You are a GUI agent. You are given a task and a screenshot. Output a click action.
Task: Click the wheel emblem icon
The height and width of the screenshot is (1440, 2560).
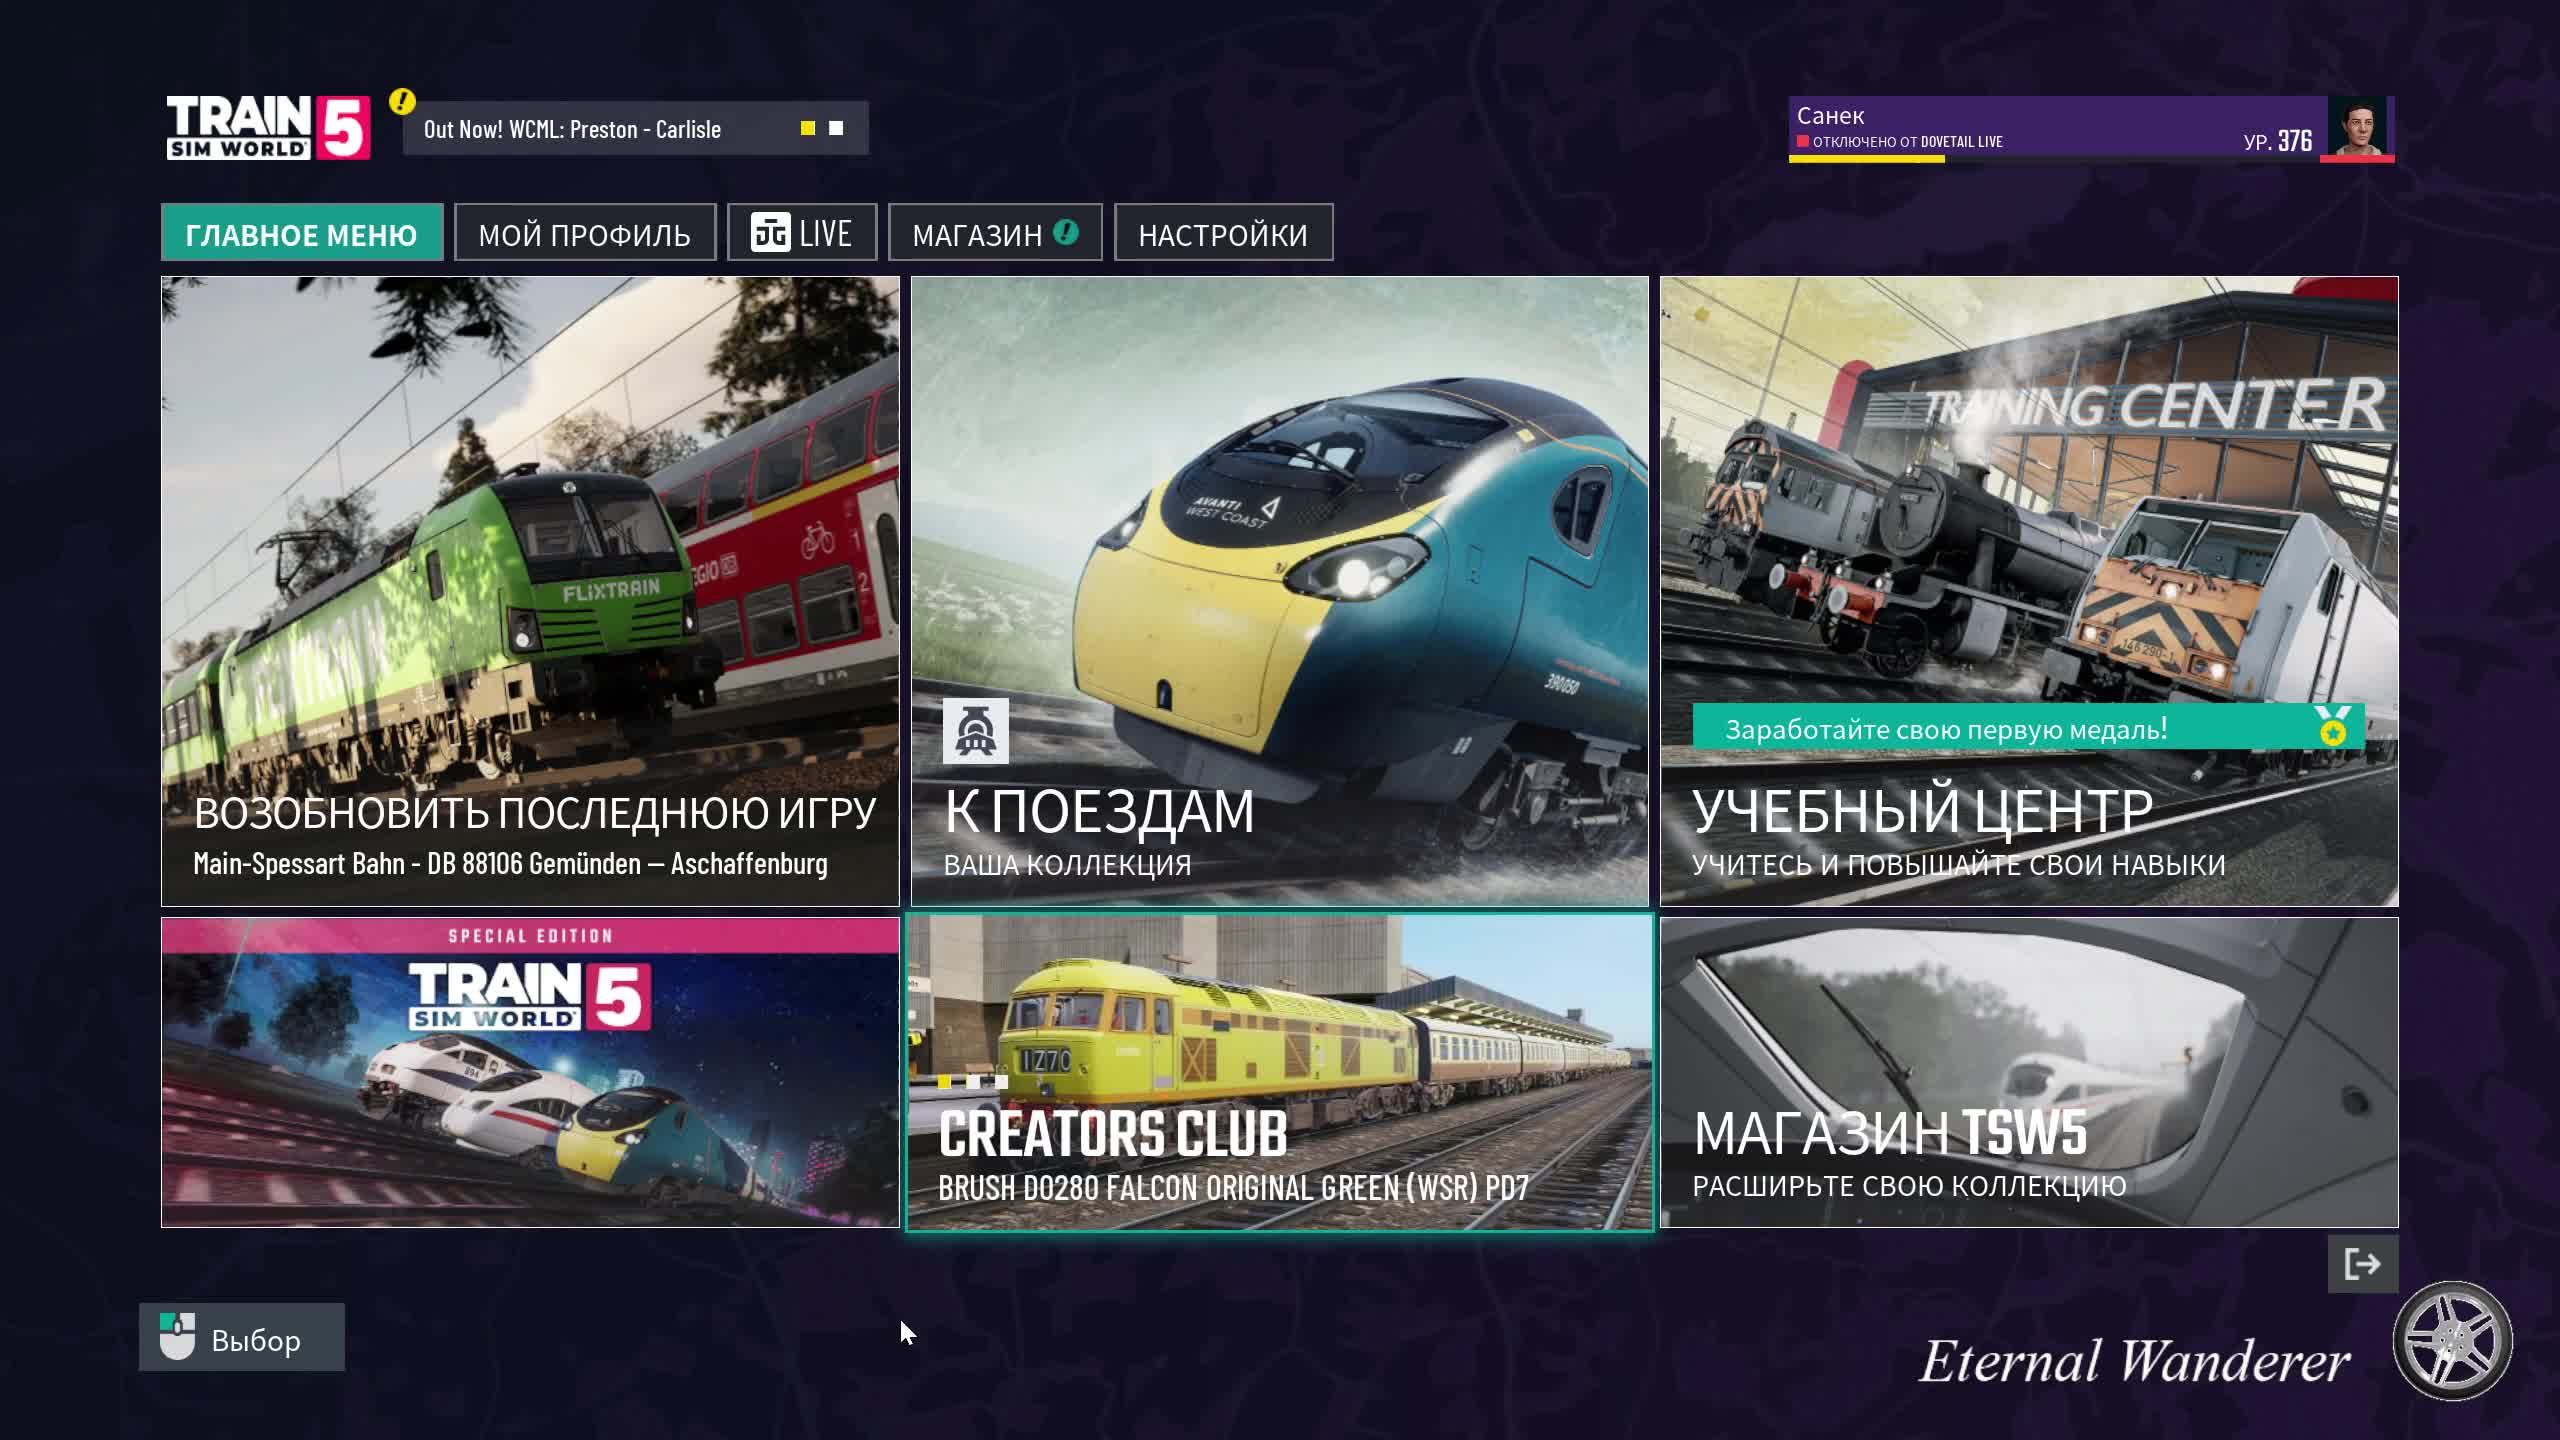click(x=2452, y=1340)
